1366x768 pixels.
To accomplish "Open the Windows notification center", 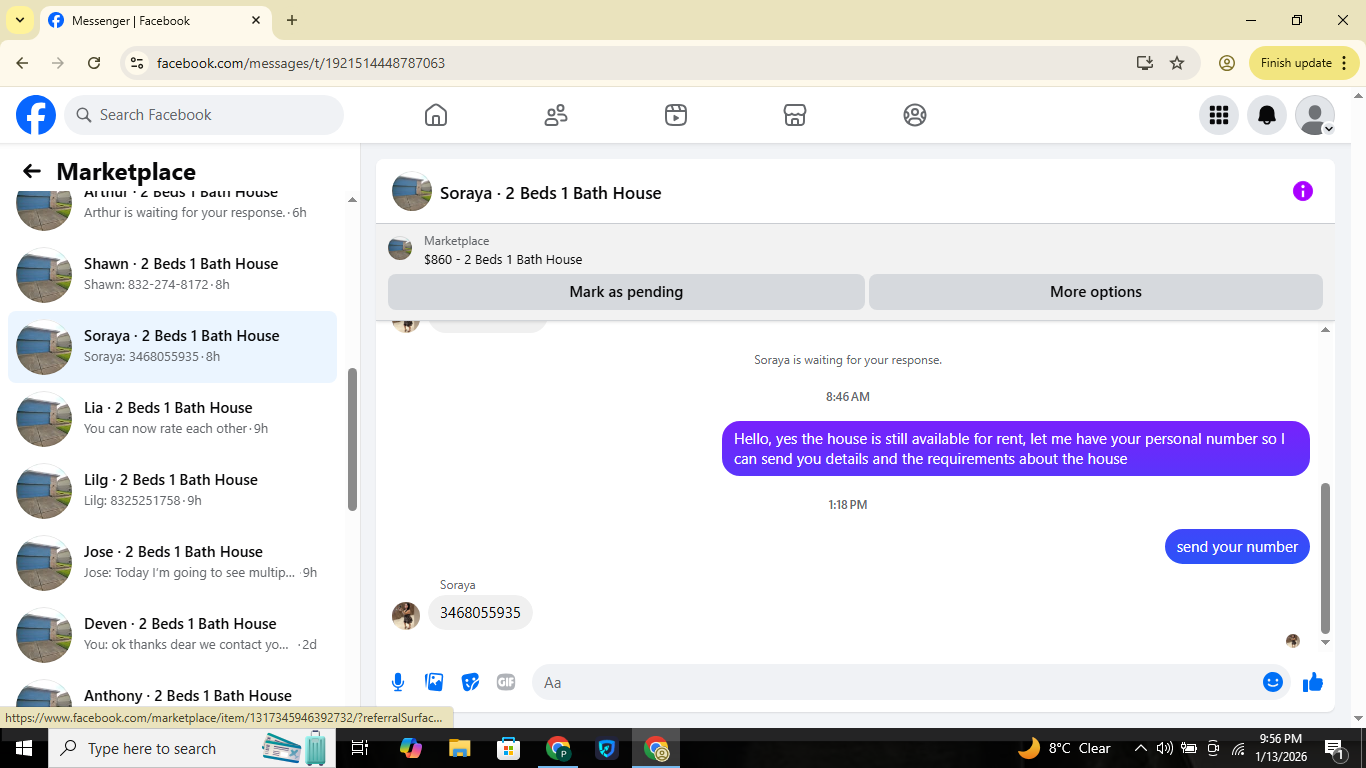I will click(1334, 748).
